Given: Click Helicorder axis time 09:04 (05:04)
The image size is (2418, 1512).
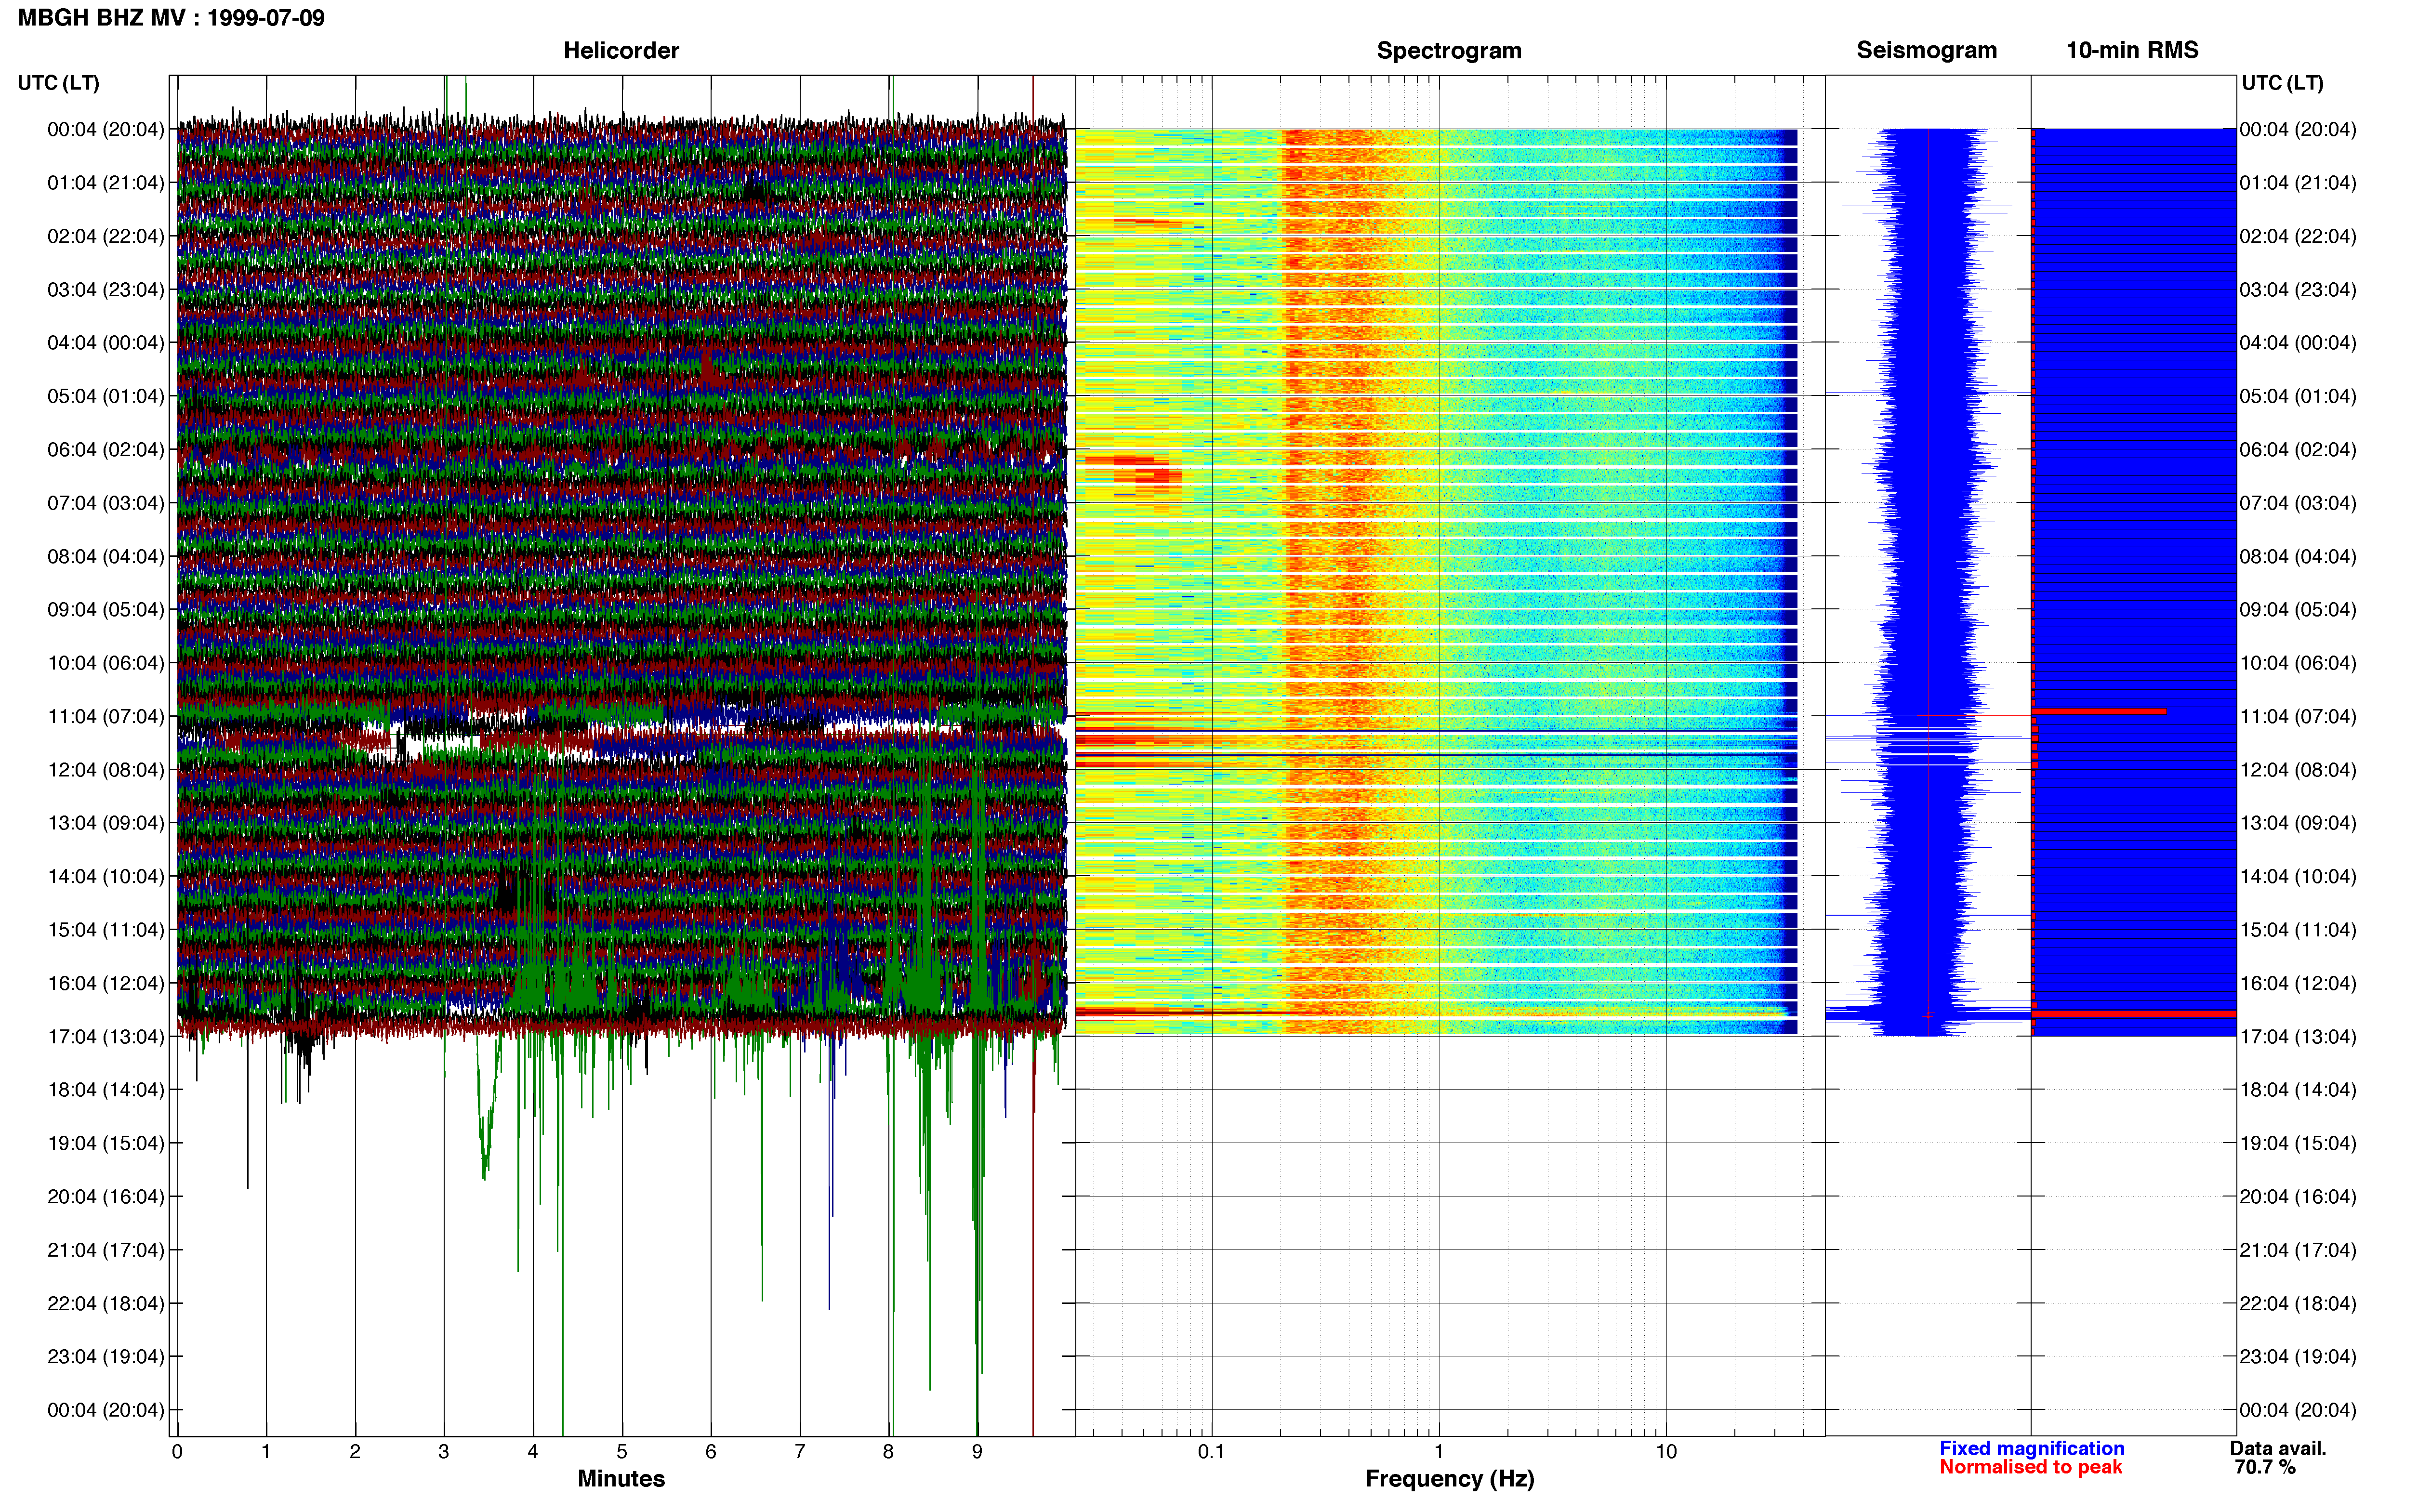Looking at the screenshot, I should (106, 610).
